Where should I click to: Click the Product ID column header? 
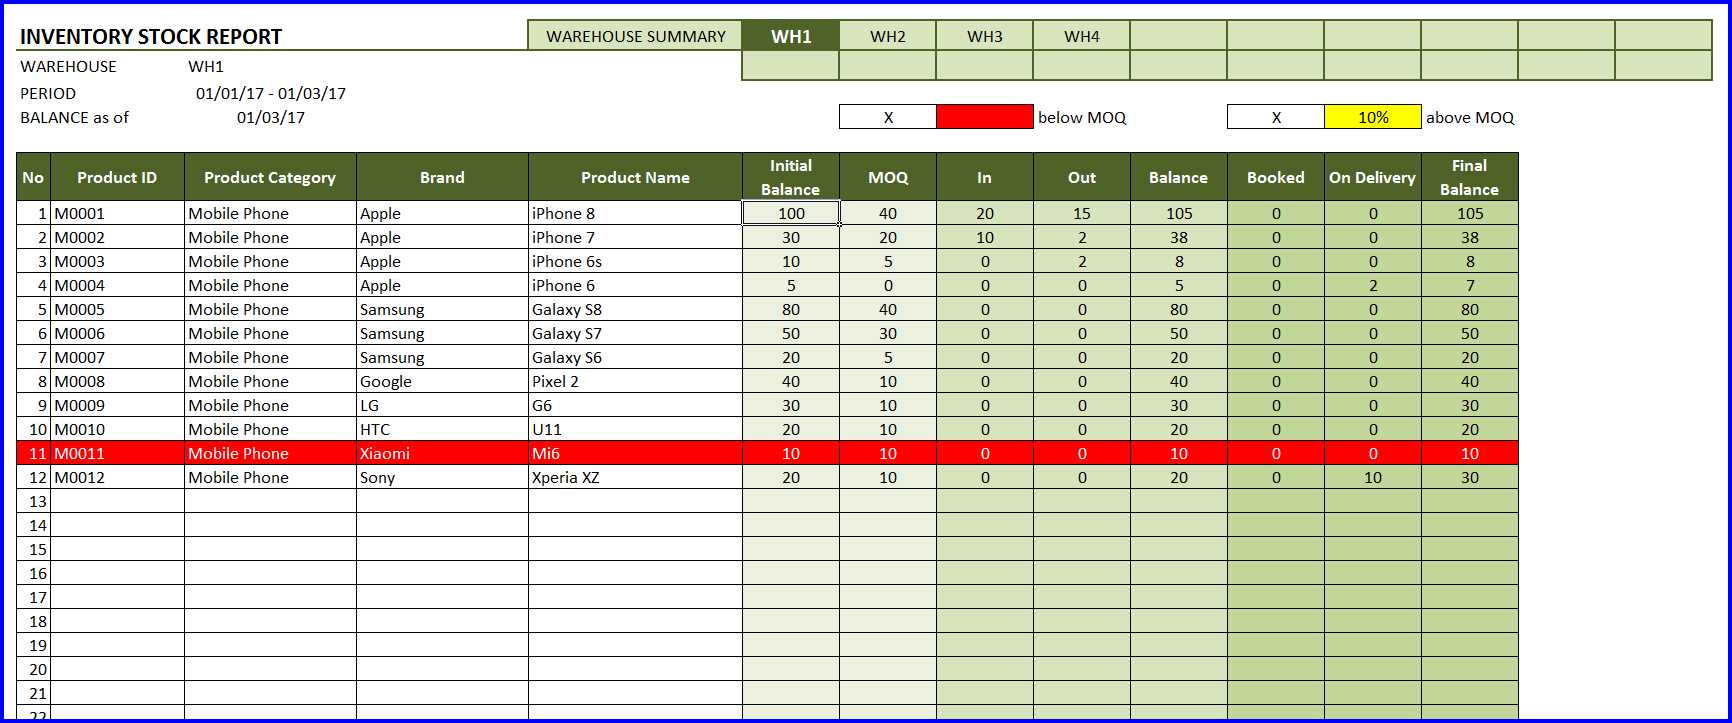pos(117,177)
